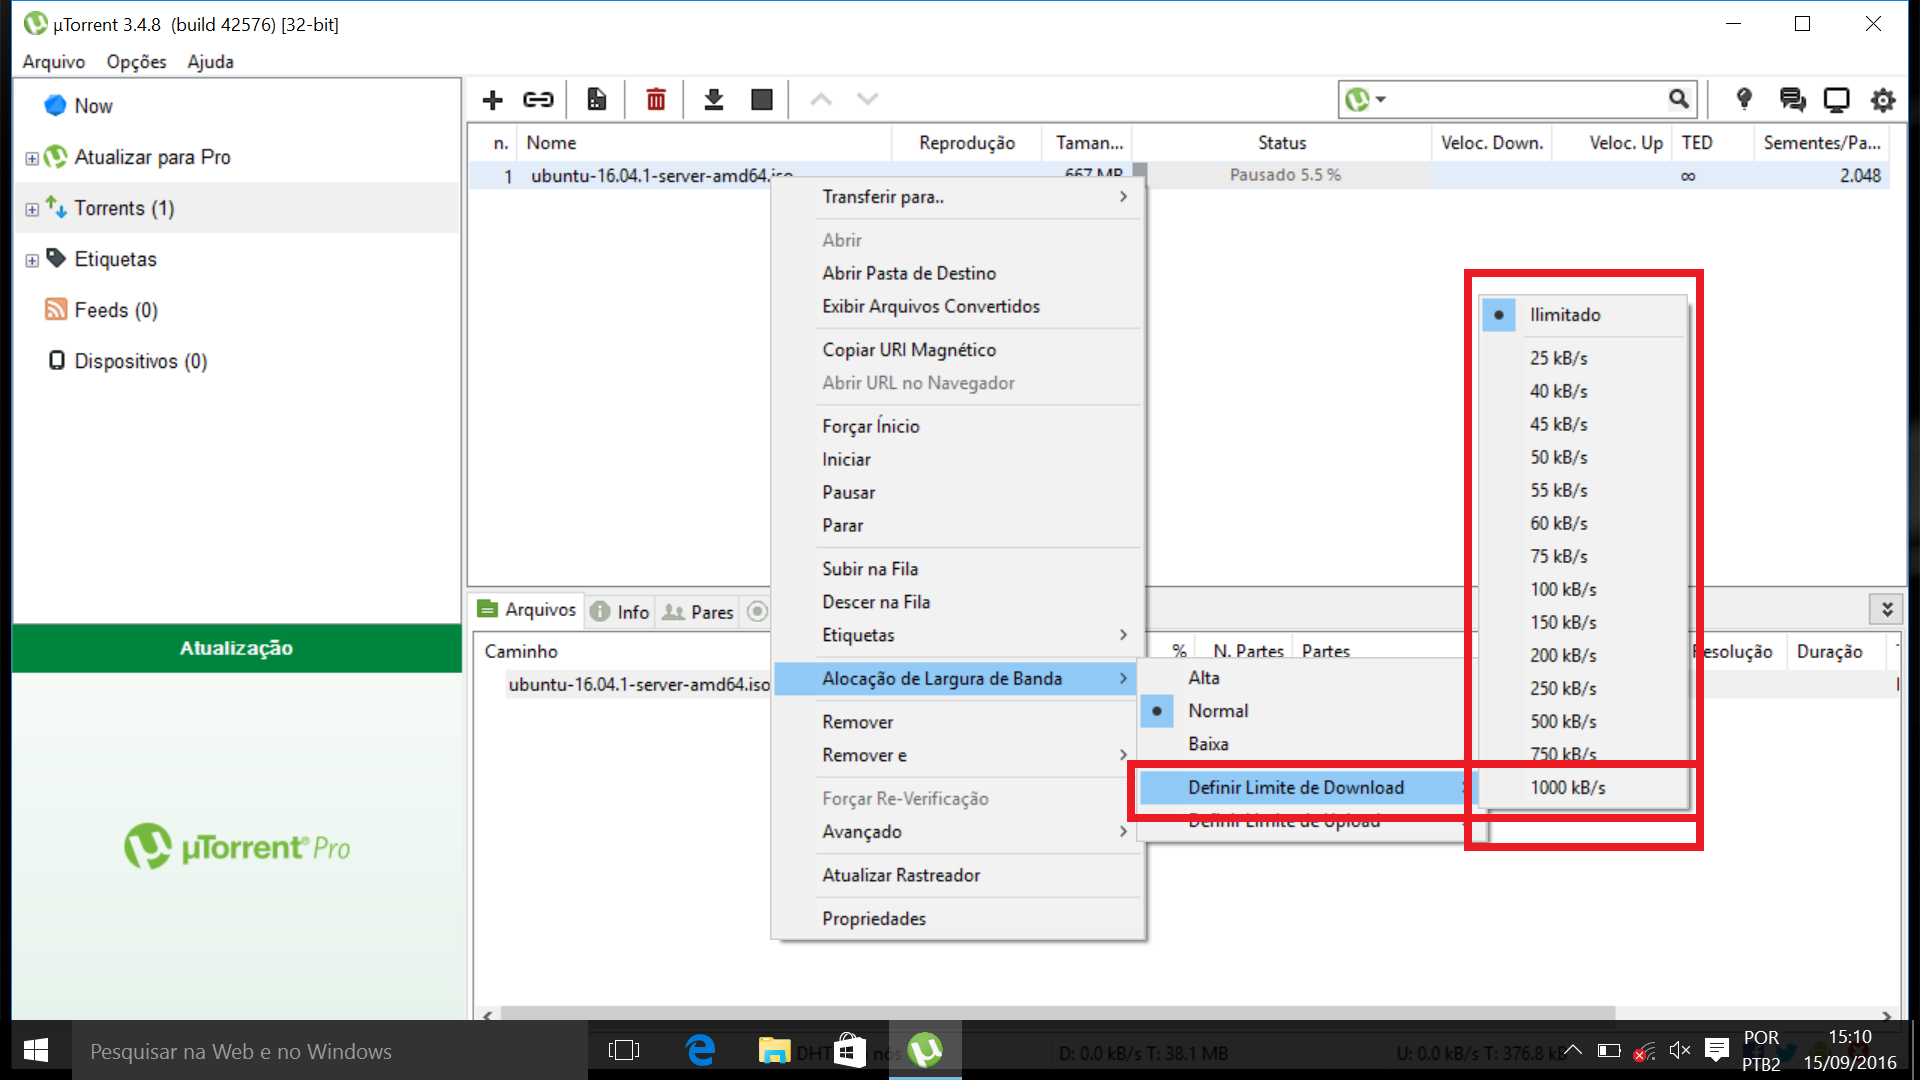1920x1080 pixels.
Task: Click the Propriedades button in context menu
Action: pyautogui.click(x=876, y=918)
